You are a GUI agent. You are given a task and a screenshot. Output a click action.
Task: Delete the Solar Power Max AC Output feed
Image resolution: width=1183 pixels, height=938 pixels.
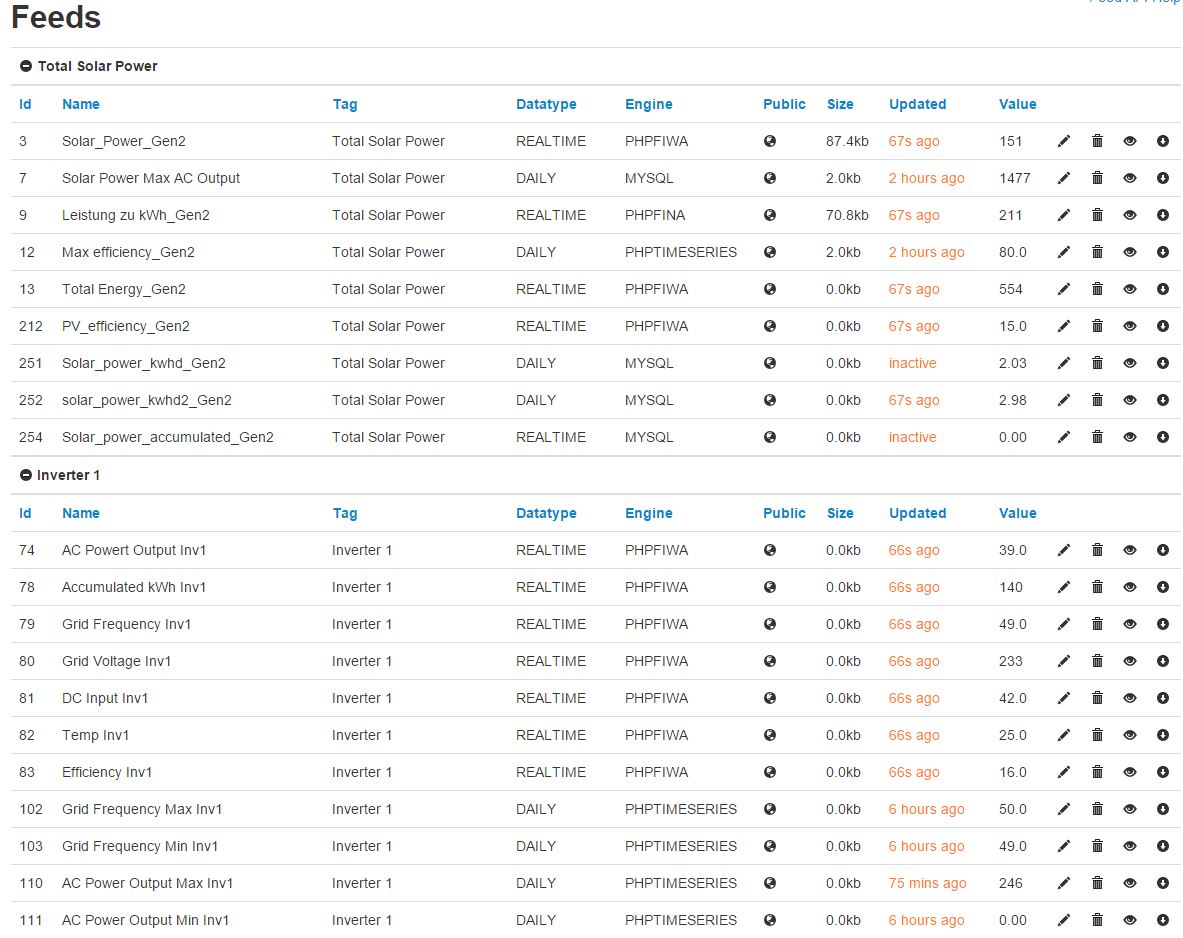[1097, 178]
